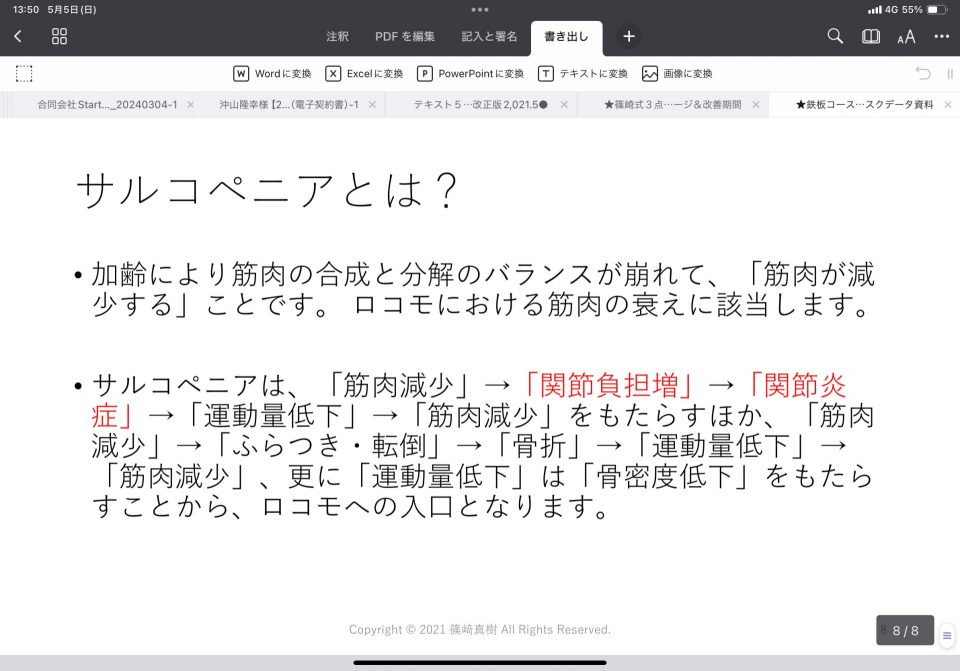
Task: Add a new tool tab with plus
Action: click(x=629, y=37)
